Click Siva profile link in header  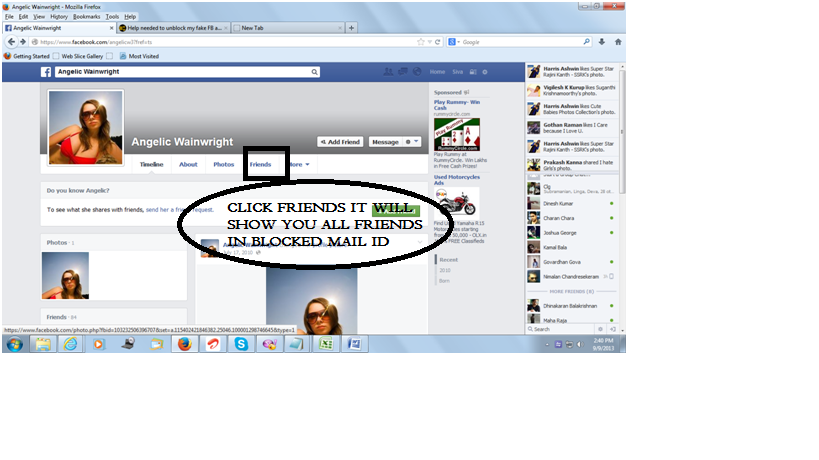point(458,72)
